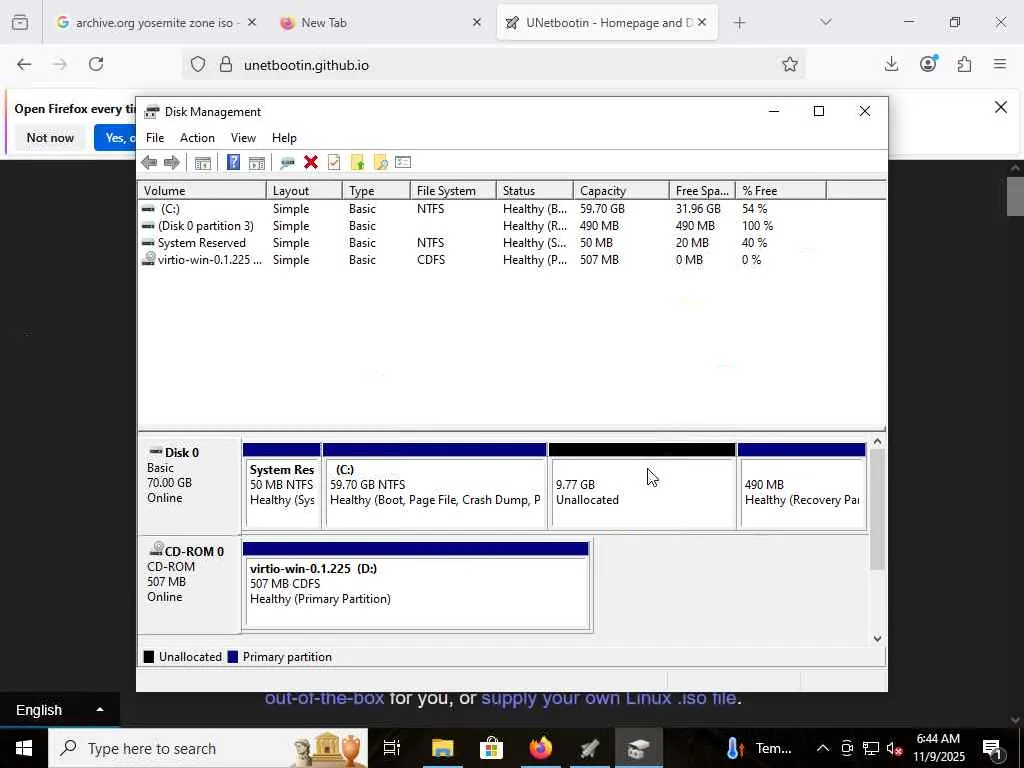
Task: Click the padlock site security icon
Action: coord(225,65)
